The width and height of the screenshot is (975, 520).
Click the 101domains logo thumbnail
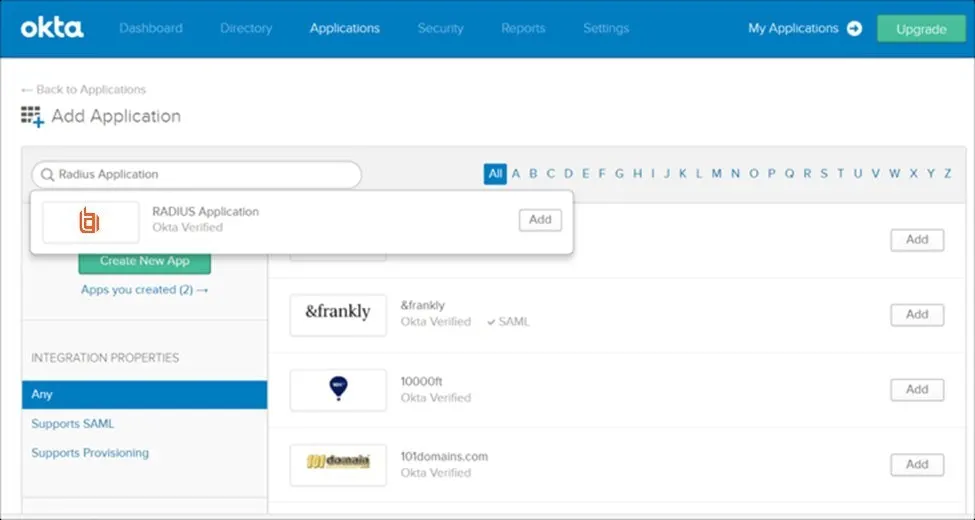(338, 465)
